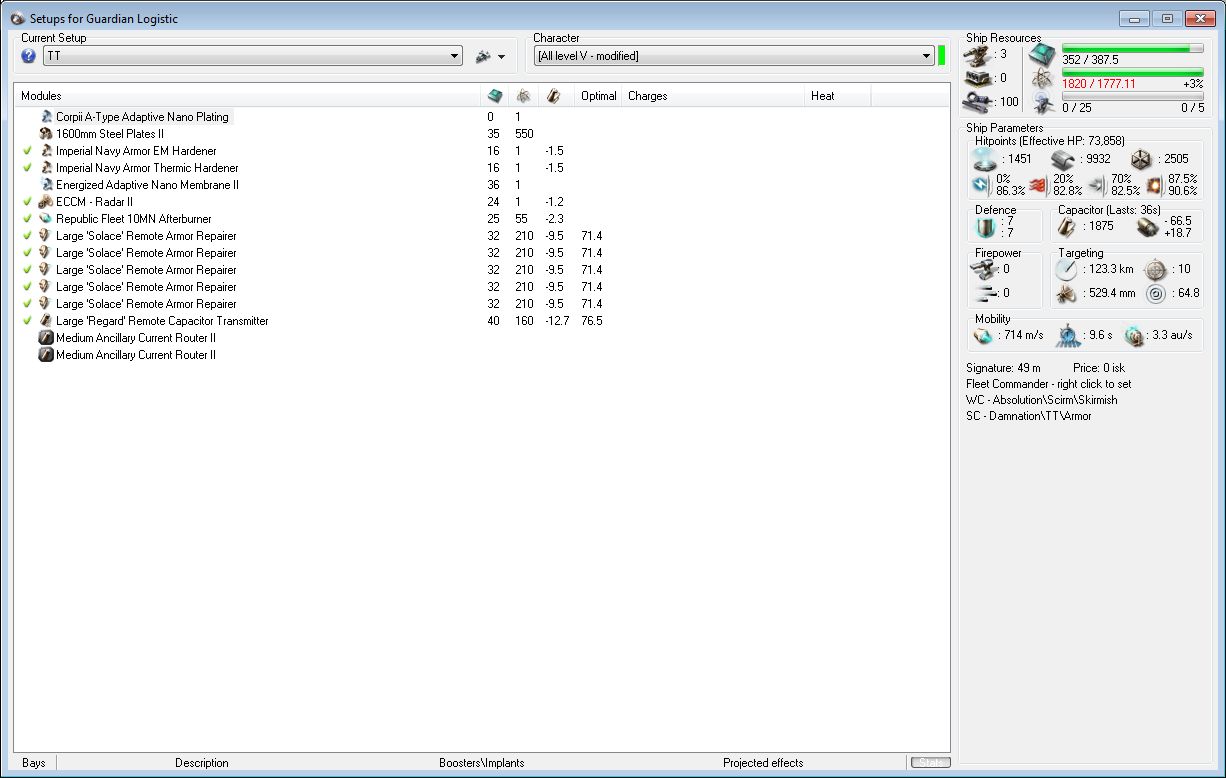Click the max velocity icon showing 714 m/s
Viewport: 1226px width, 778px height.
[985, 335]
